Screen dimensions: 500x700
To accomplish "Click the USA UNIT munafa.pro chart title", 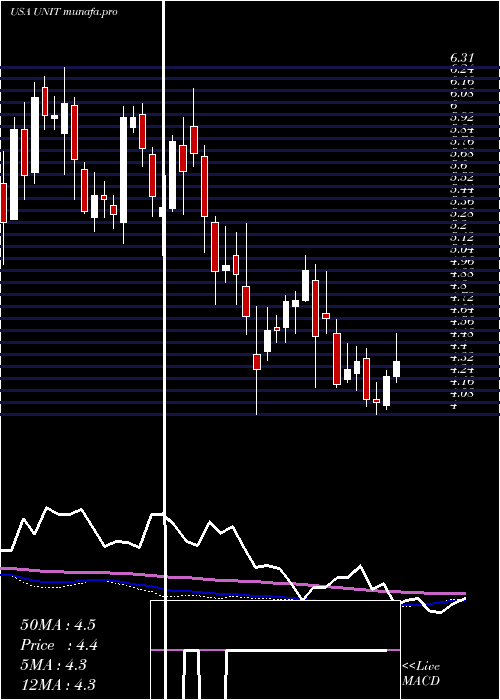I will point(64,12).
